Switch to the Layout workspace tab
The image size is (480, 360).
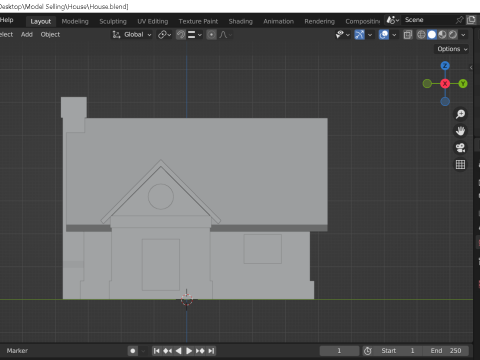click(x=41, y=21)
